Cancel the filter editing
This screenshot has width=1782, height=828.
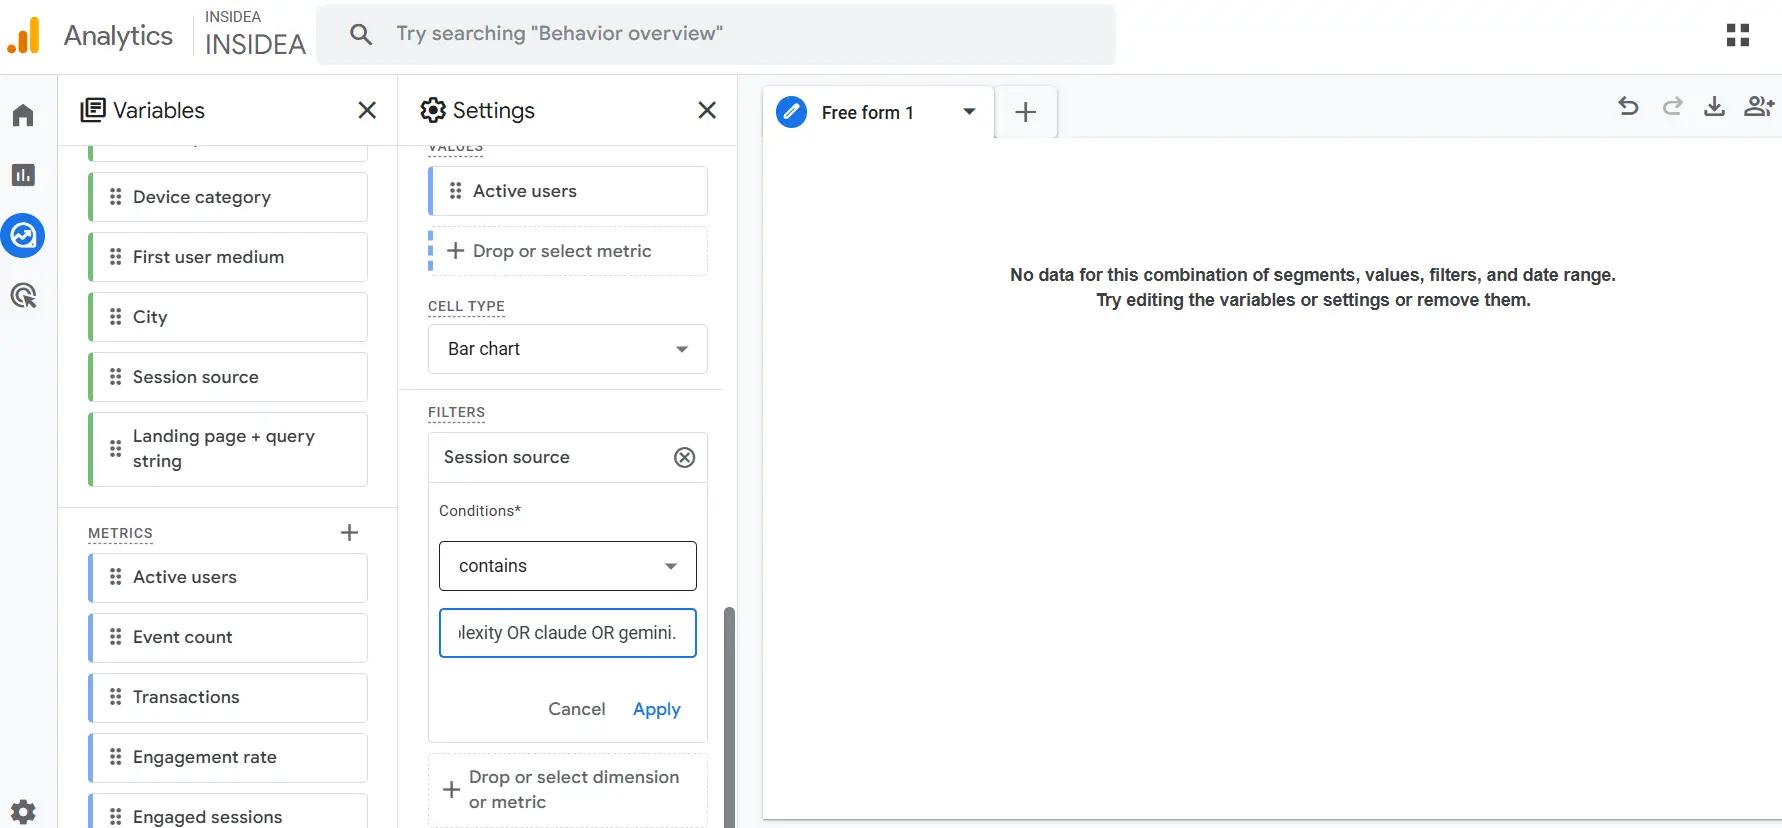(x=577, y=709)
